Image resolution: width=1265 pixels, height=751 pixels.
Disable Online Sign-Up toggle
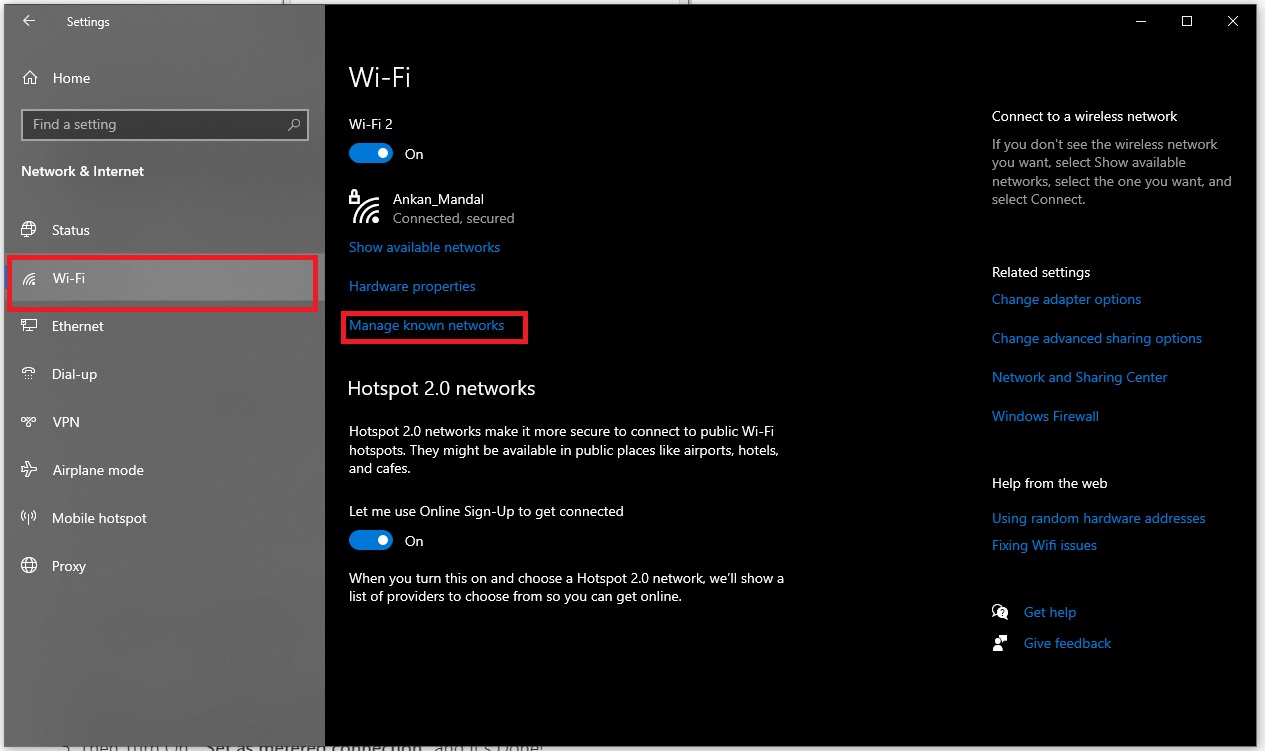[x=370, y=539]
